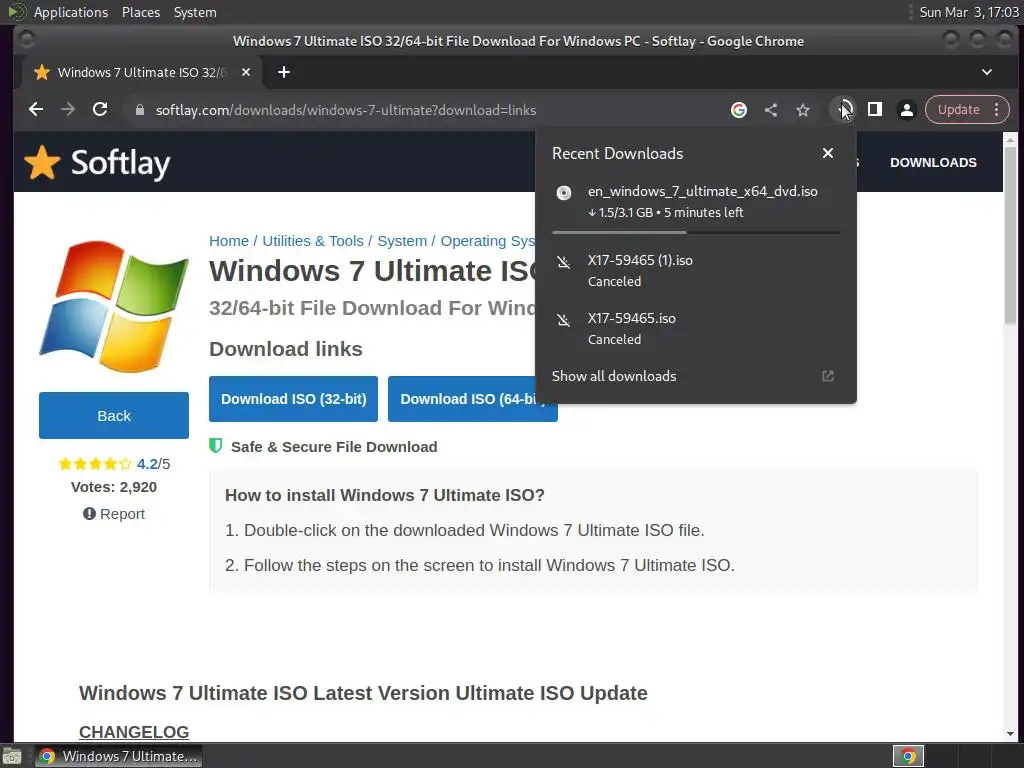Click the Chrome icon in bottom-right panel
This screenshot has width=1024, height=768.
pos(908,756)
